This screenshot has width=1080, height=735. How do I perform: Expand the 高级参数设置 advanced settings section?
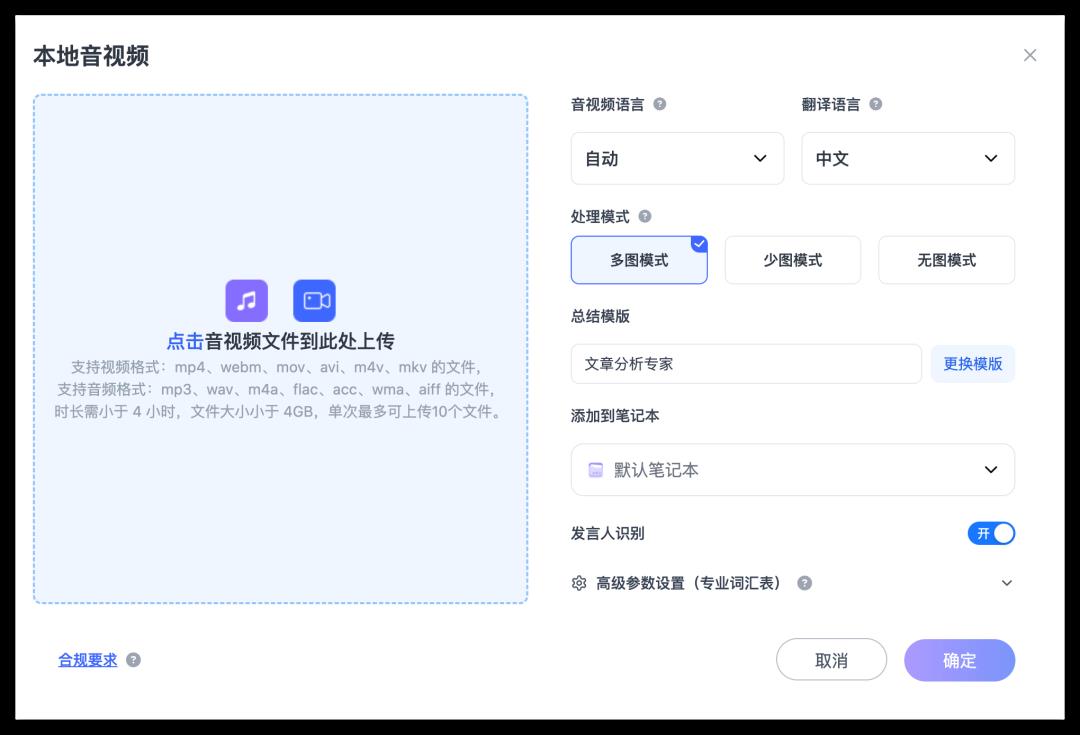click(1007, 582)
